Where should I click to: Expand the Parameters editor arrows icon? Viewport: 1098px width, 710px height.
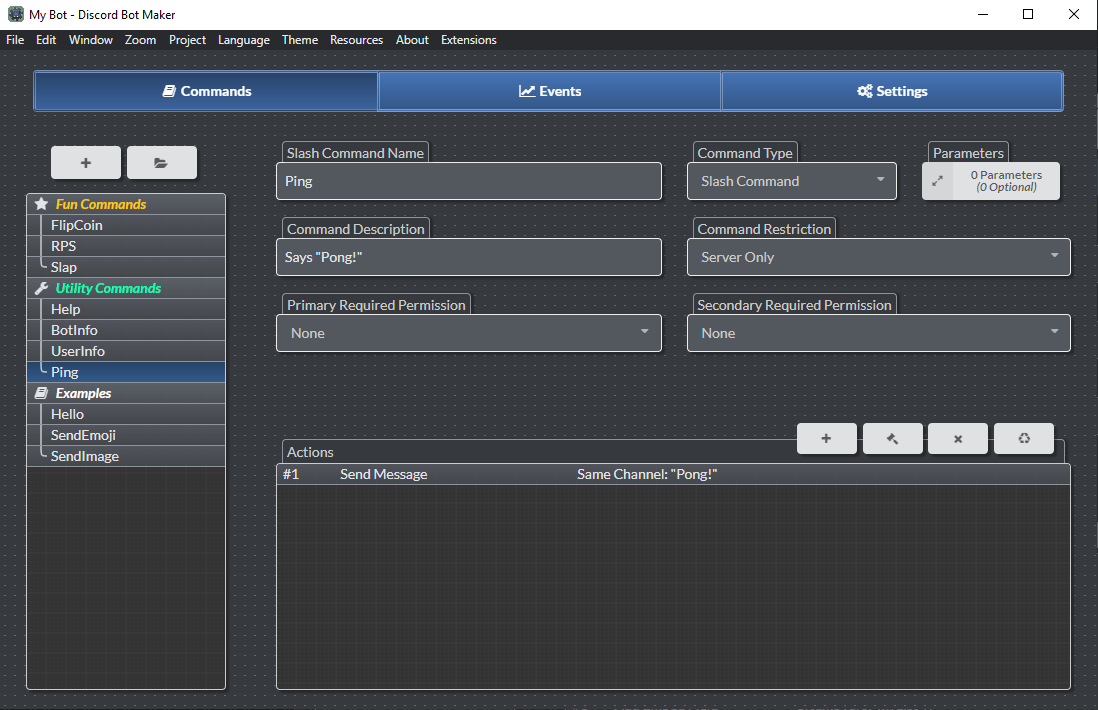(937, 181)
